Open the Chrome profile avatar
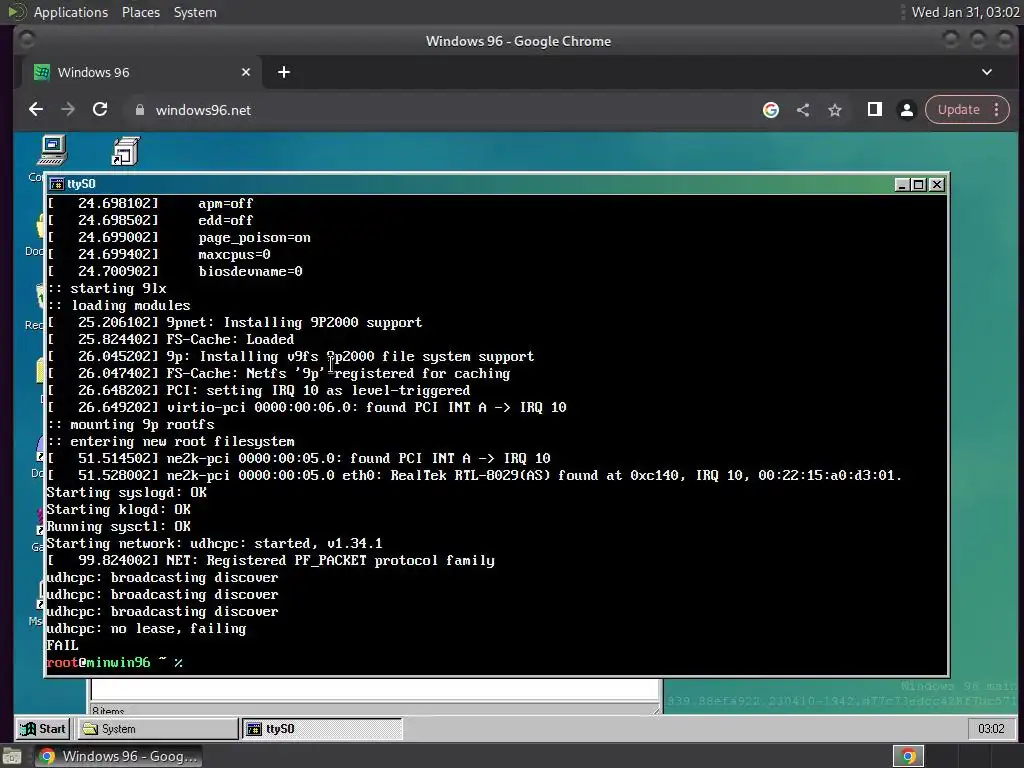Image resolution: width=1024 pixels, height=768 pixels. [906, 110]
